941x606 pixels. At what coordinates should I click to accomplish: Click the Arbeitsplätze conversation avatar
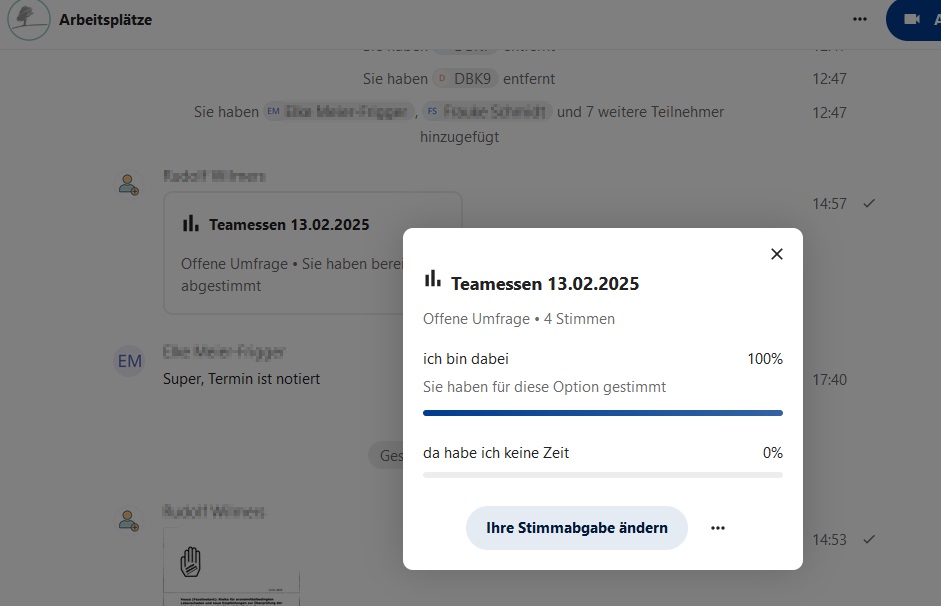coord(28,19)
